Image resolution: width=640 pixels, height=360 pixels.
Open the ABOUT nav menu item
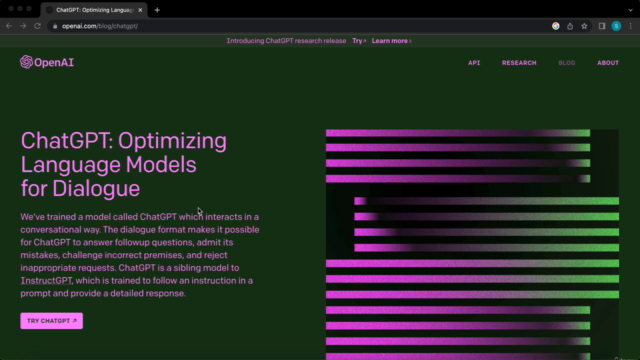pos(608,63)
